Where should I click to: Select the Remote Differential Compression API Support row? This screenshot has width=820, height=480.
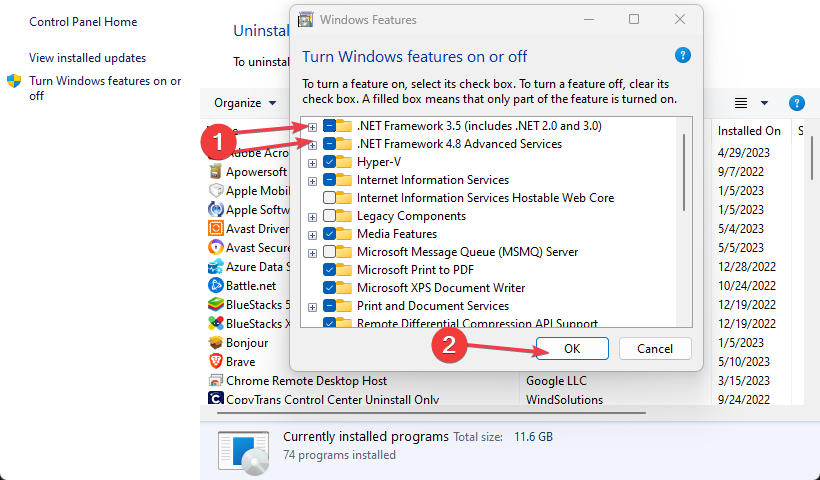coord(477,323)
